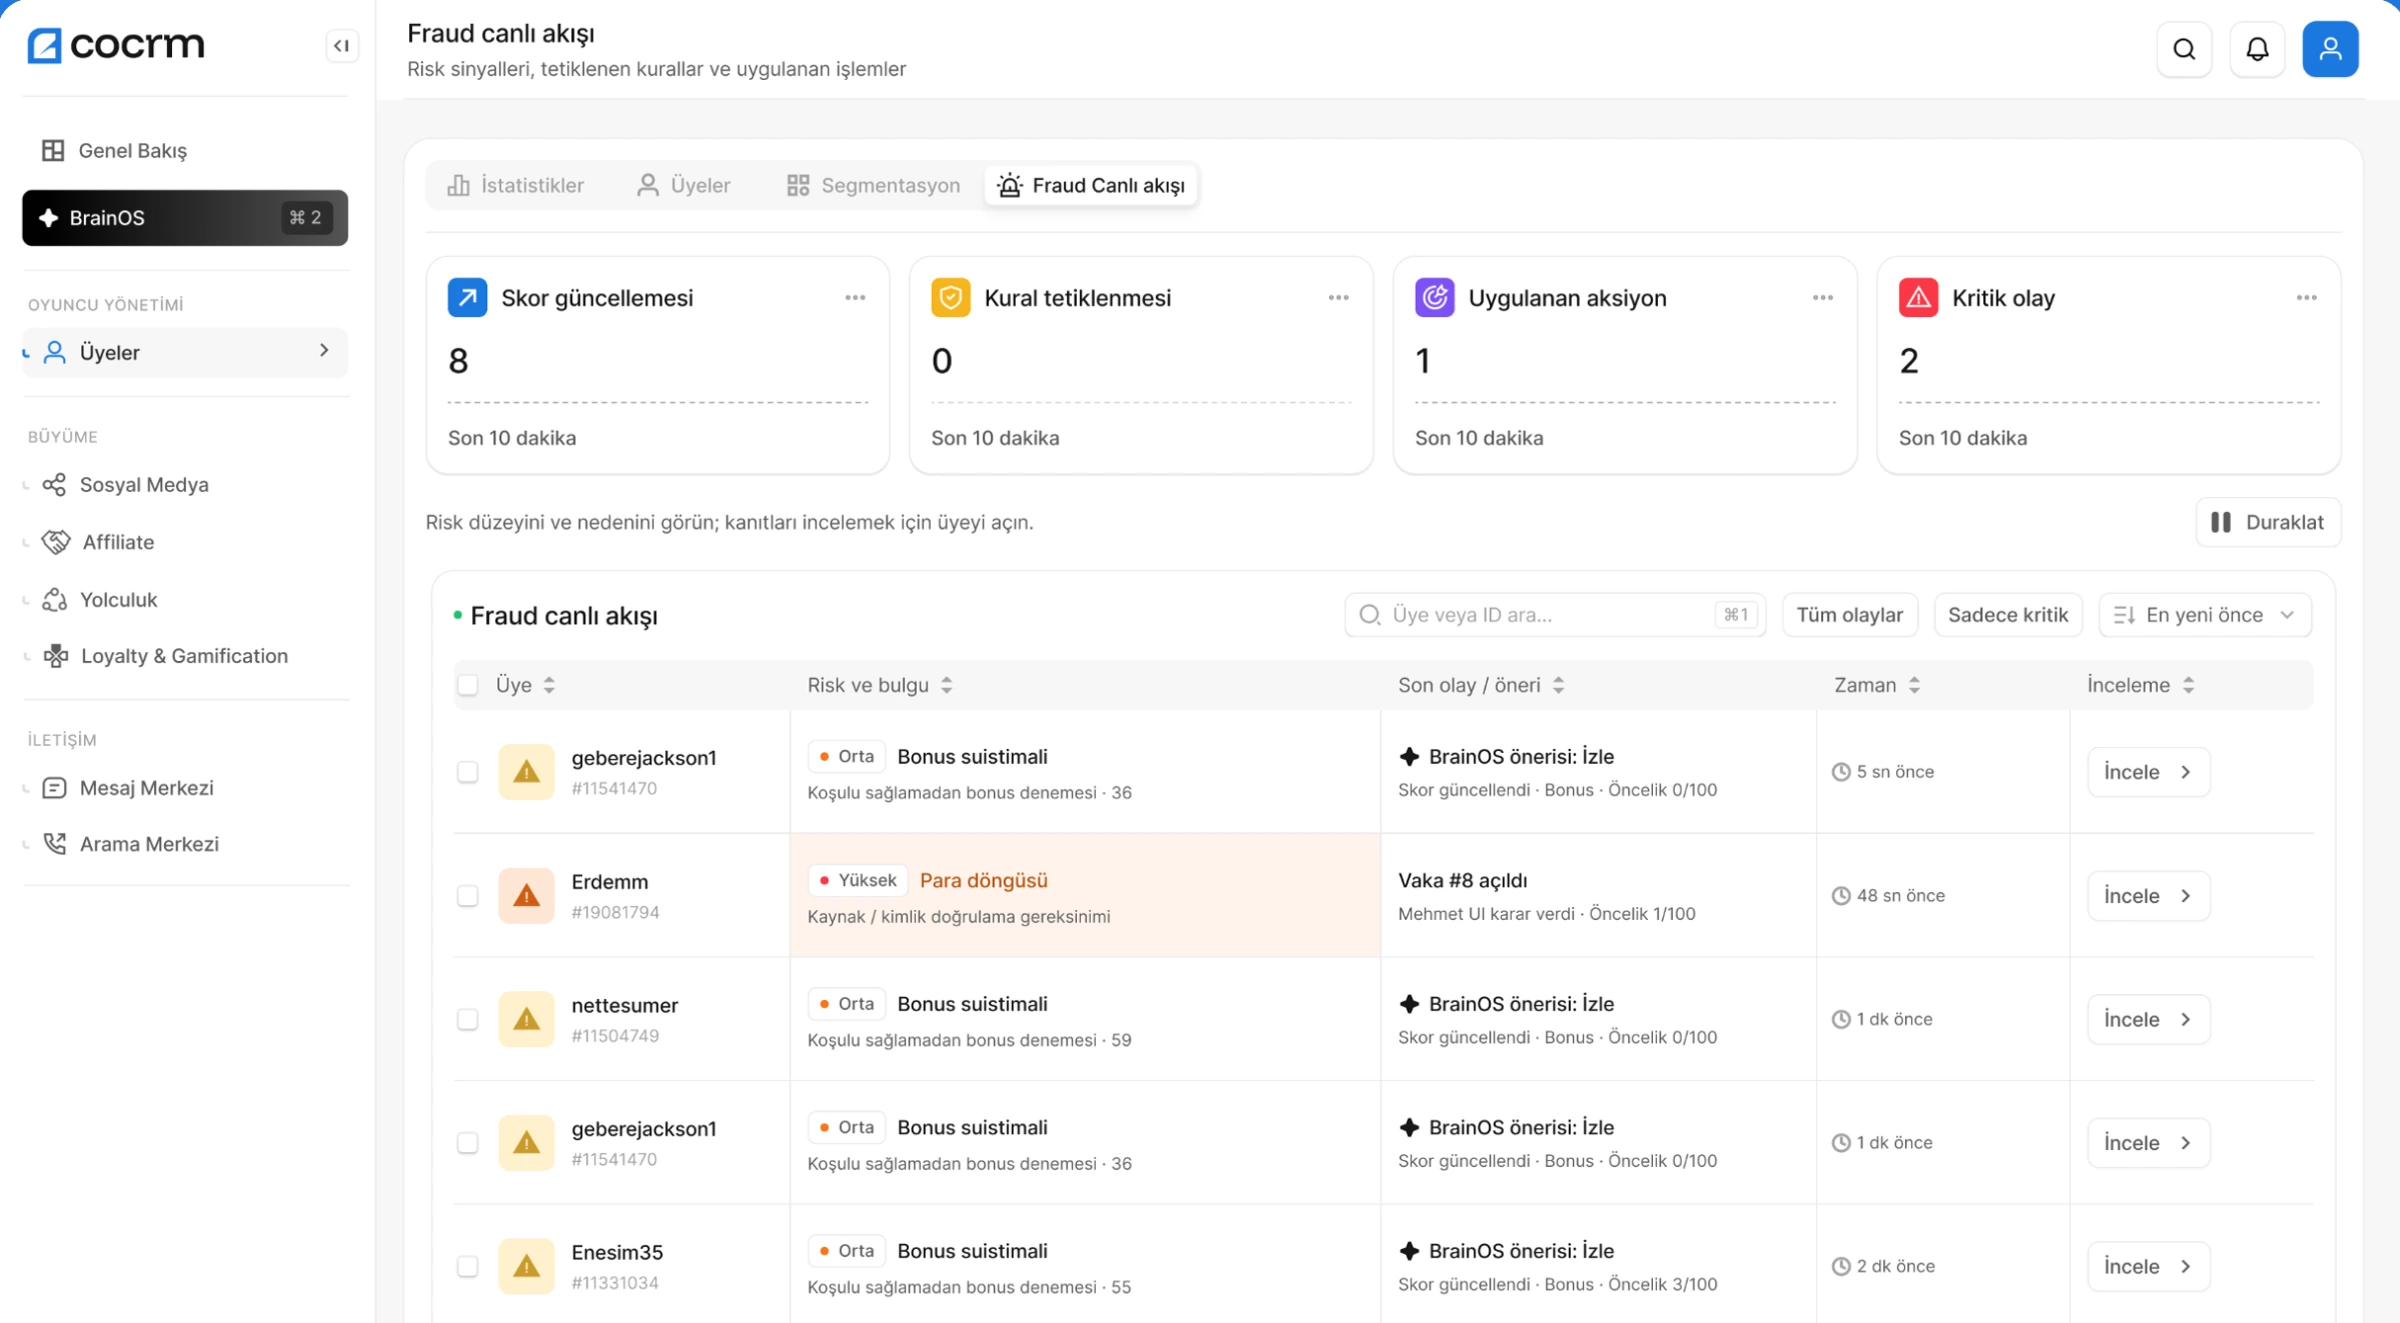The width and height of the screenshot is (2400, 1323).
Task: Open the Uygulanan aksiyon card options menu
Action: [x=1823, y=298]
